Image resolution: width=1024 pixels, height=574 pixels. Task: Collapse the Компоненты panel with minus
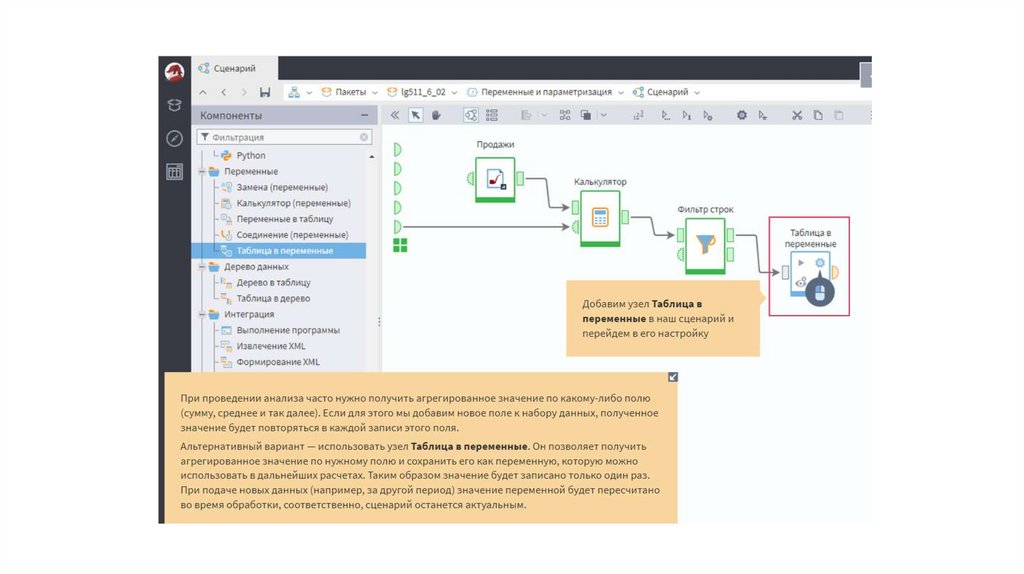click(364, 115)
